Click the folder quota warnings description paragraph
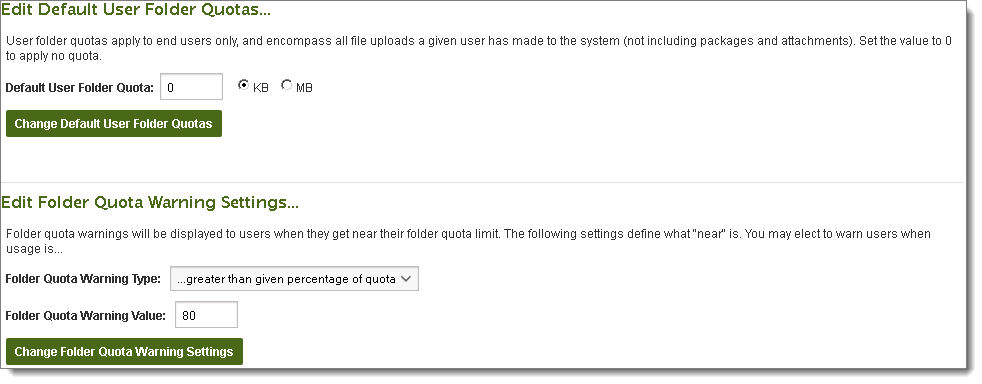982x384 pixels. [468, 241]
